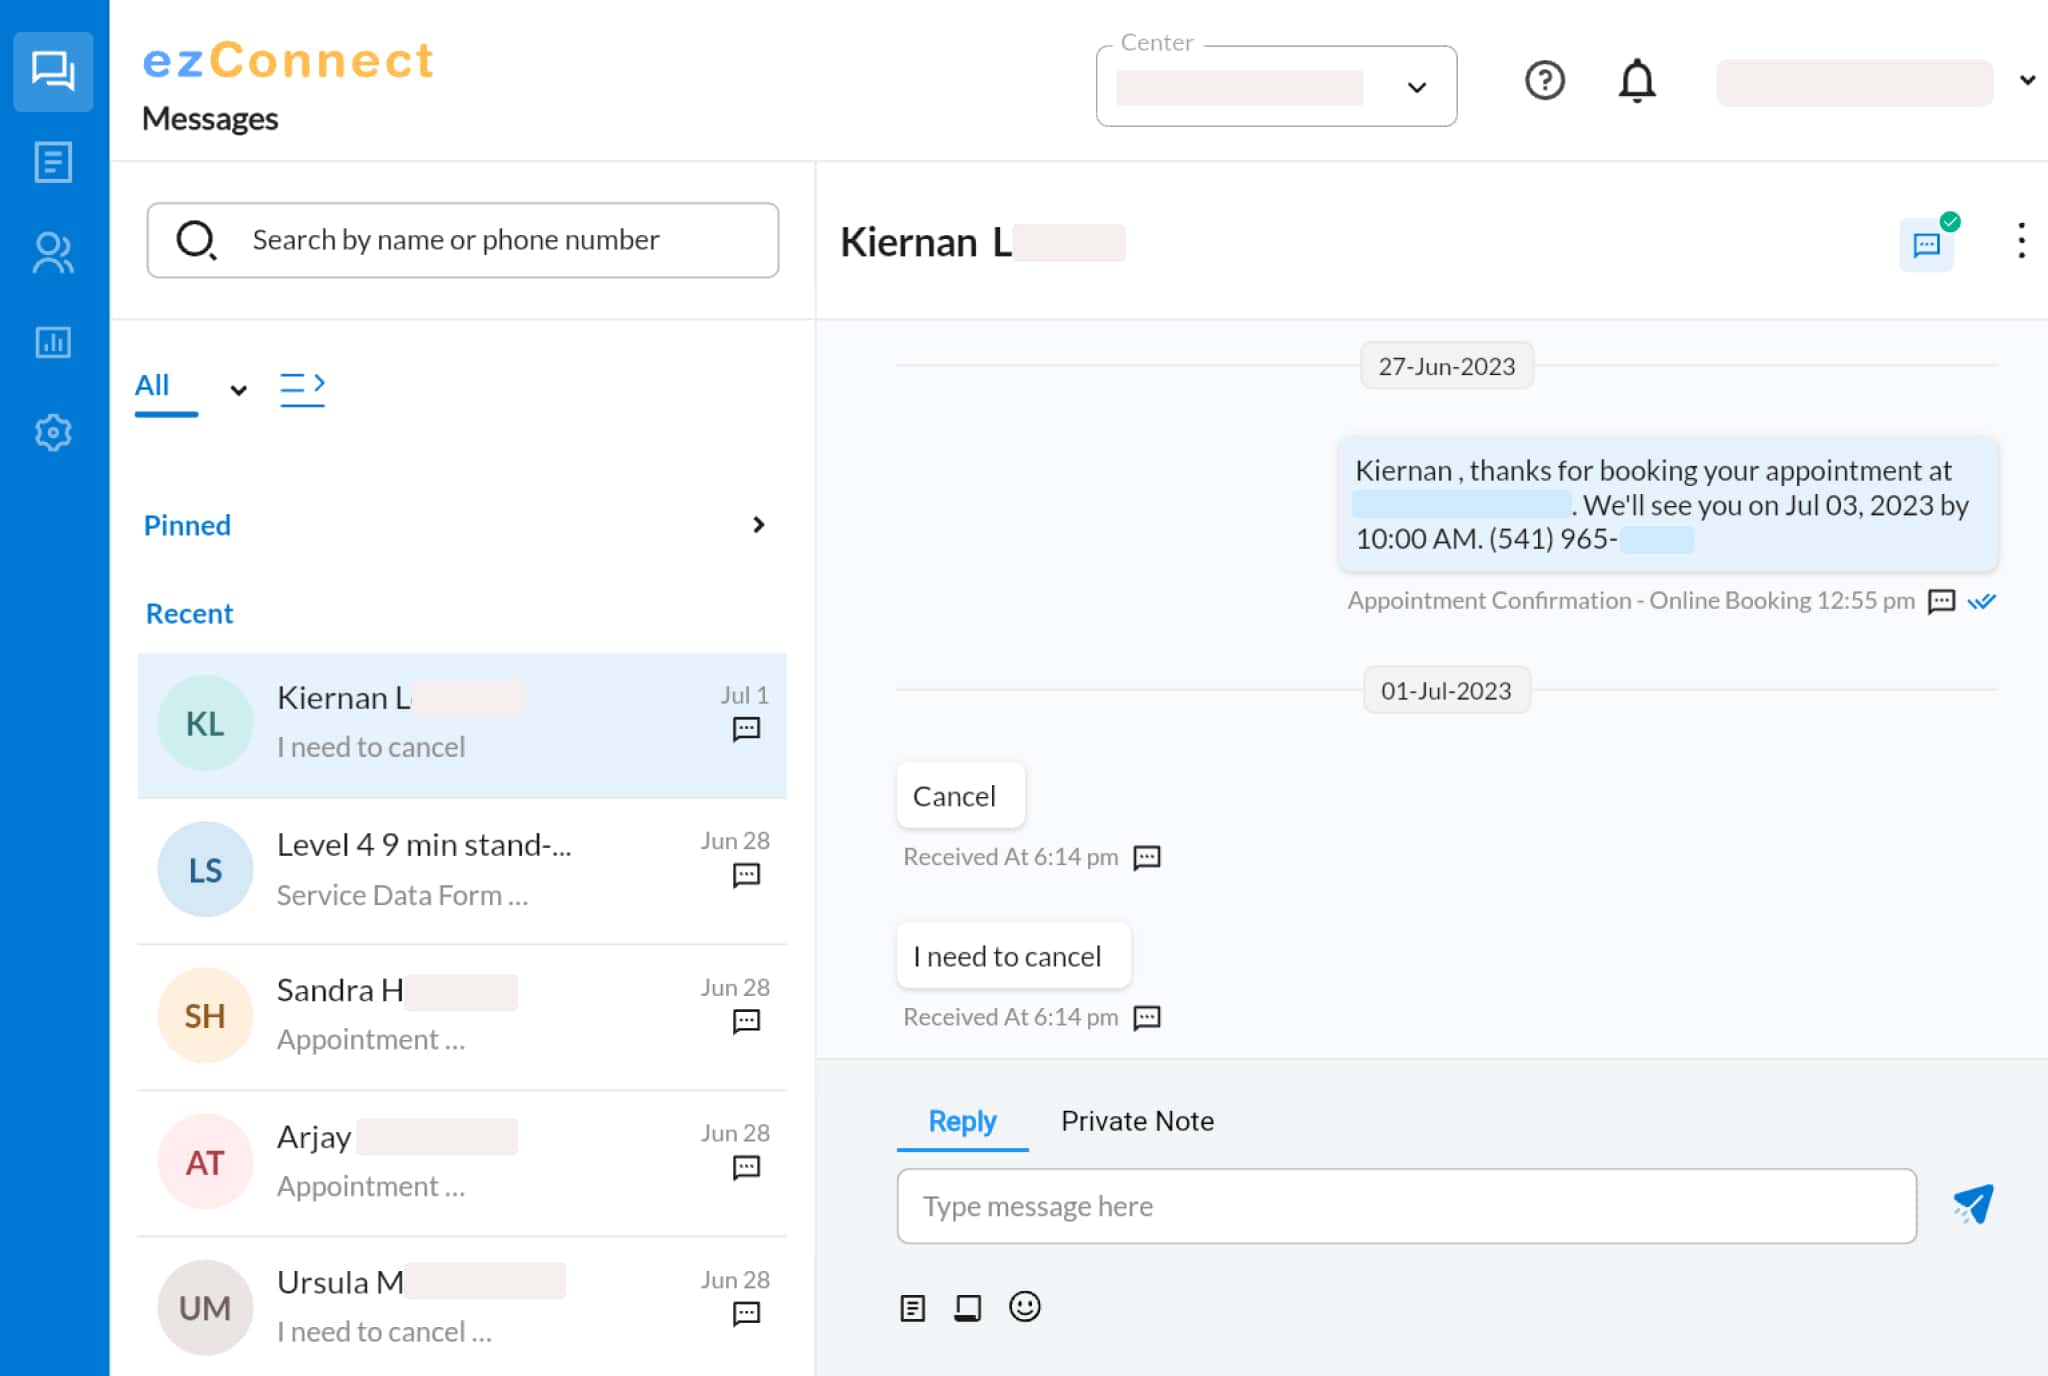
Task: Click the Pinned section label
Action: click(187, 525)
